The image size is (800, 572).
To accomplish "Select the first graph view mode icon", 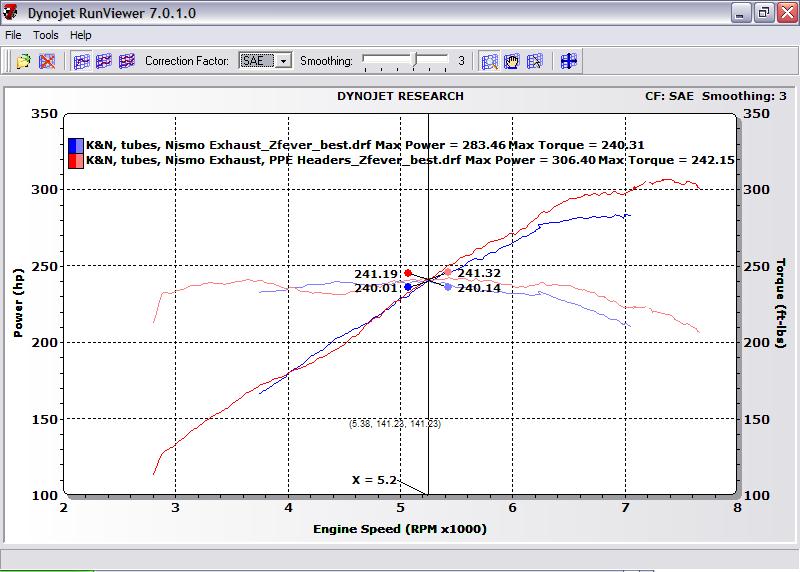I will pyautogui.click(x=82, y=61).
